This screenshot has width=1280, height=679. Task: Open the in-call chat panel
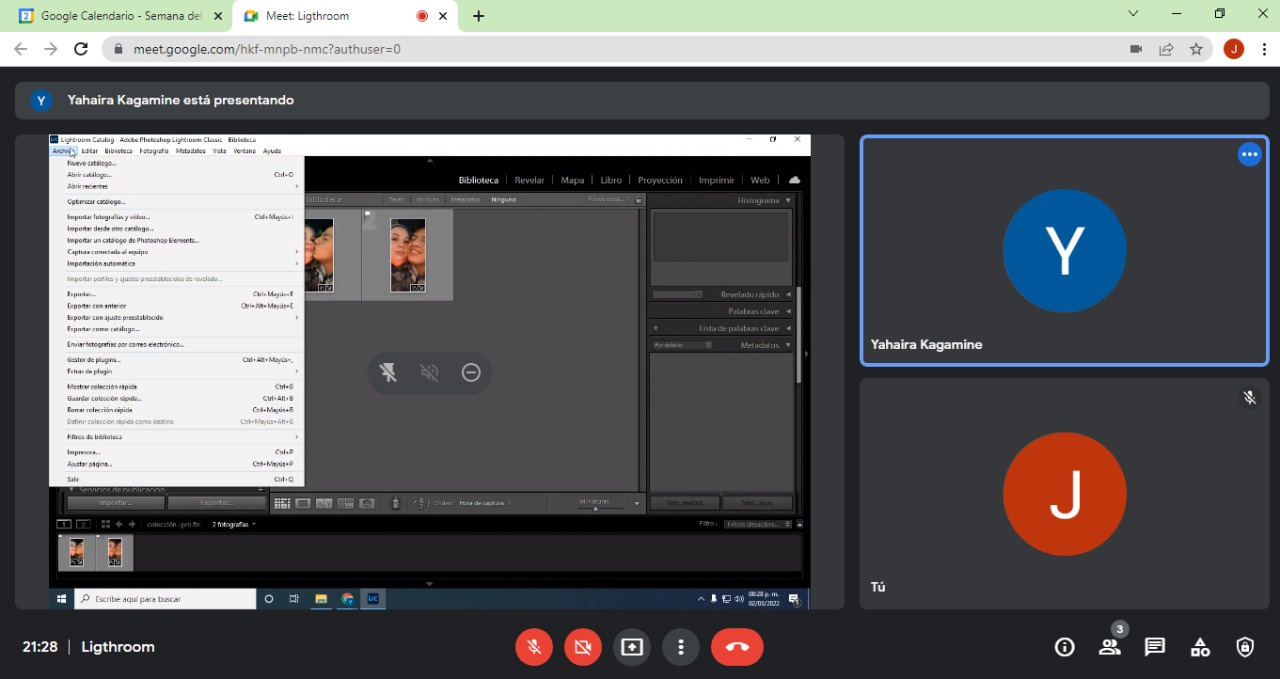(x=1155, y=647)
